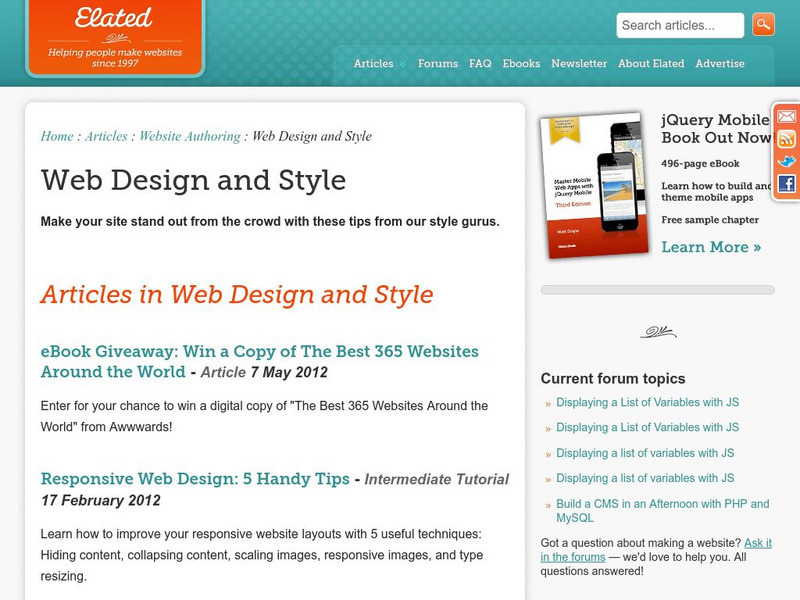Open the Forums navigation item
Viewport: 800px width, 600px height.
pos(438,63)
